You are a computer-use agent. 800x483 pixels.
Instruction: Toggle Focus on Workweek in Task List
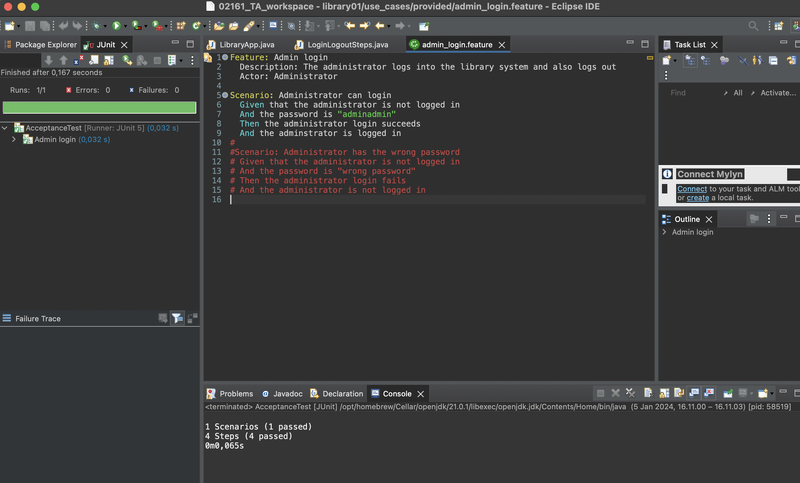724,60
